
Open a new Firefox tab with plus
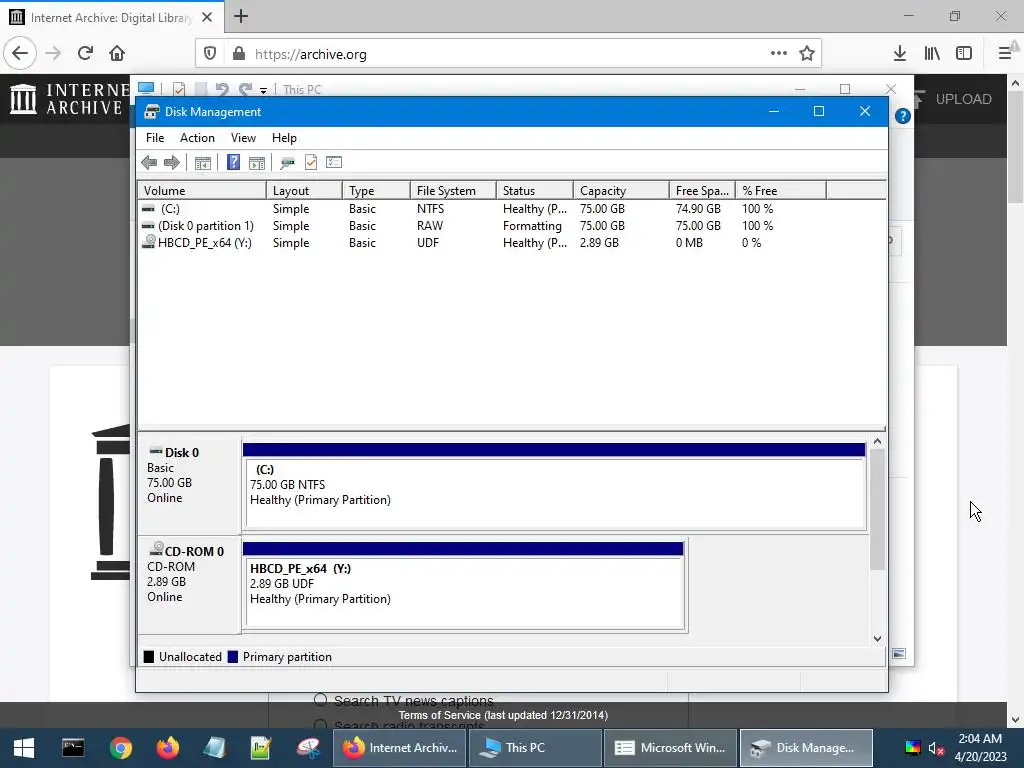[241, 16]
